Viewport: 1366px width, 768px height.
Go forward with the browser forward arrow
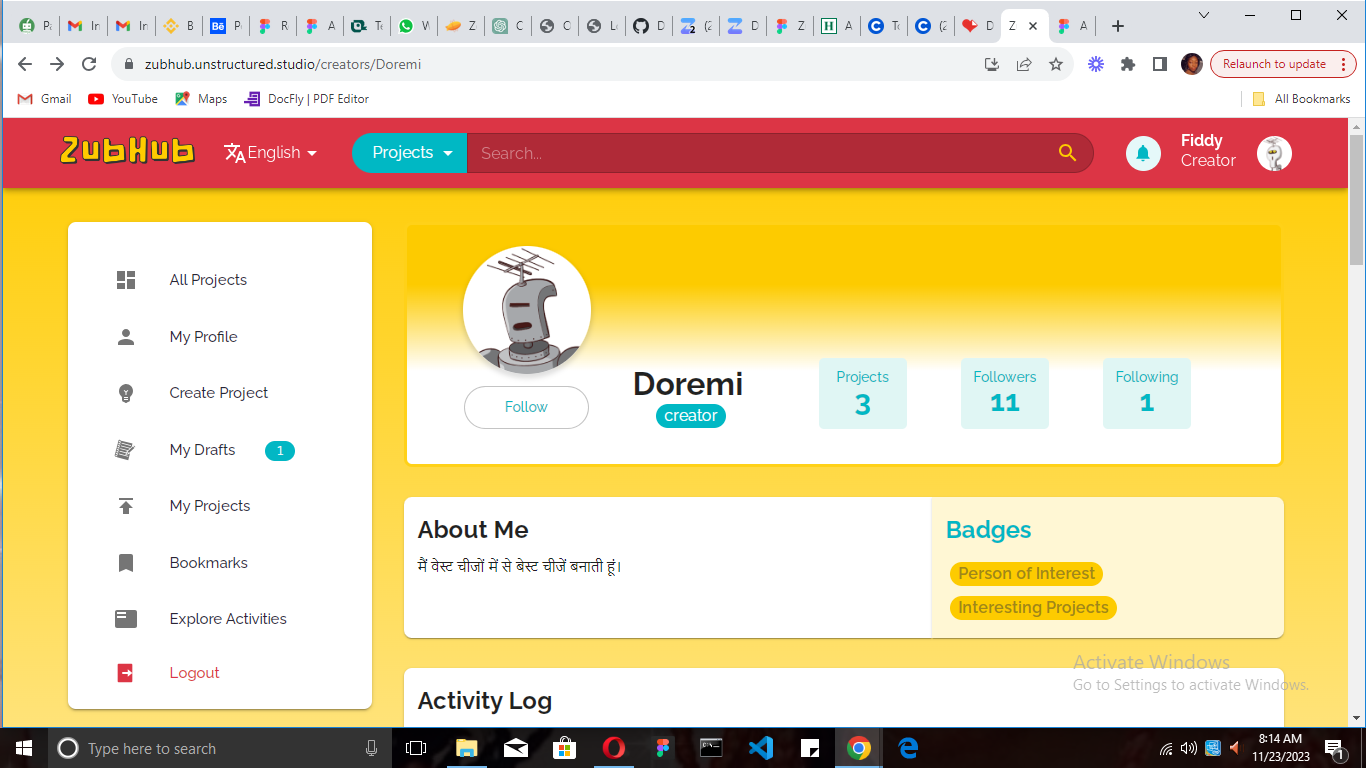(x=57, y=64)
